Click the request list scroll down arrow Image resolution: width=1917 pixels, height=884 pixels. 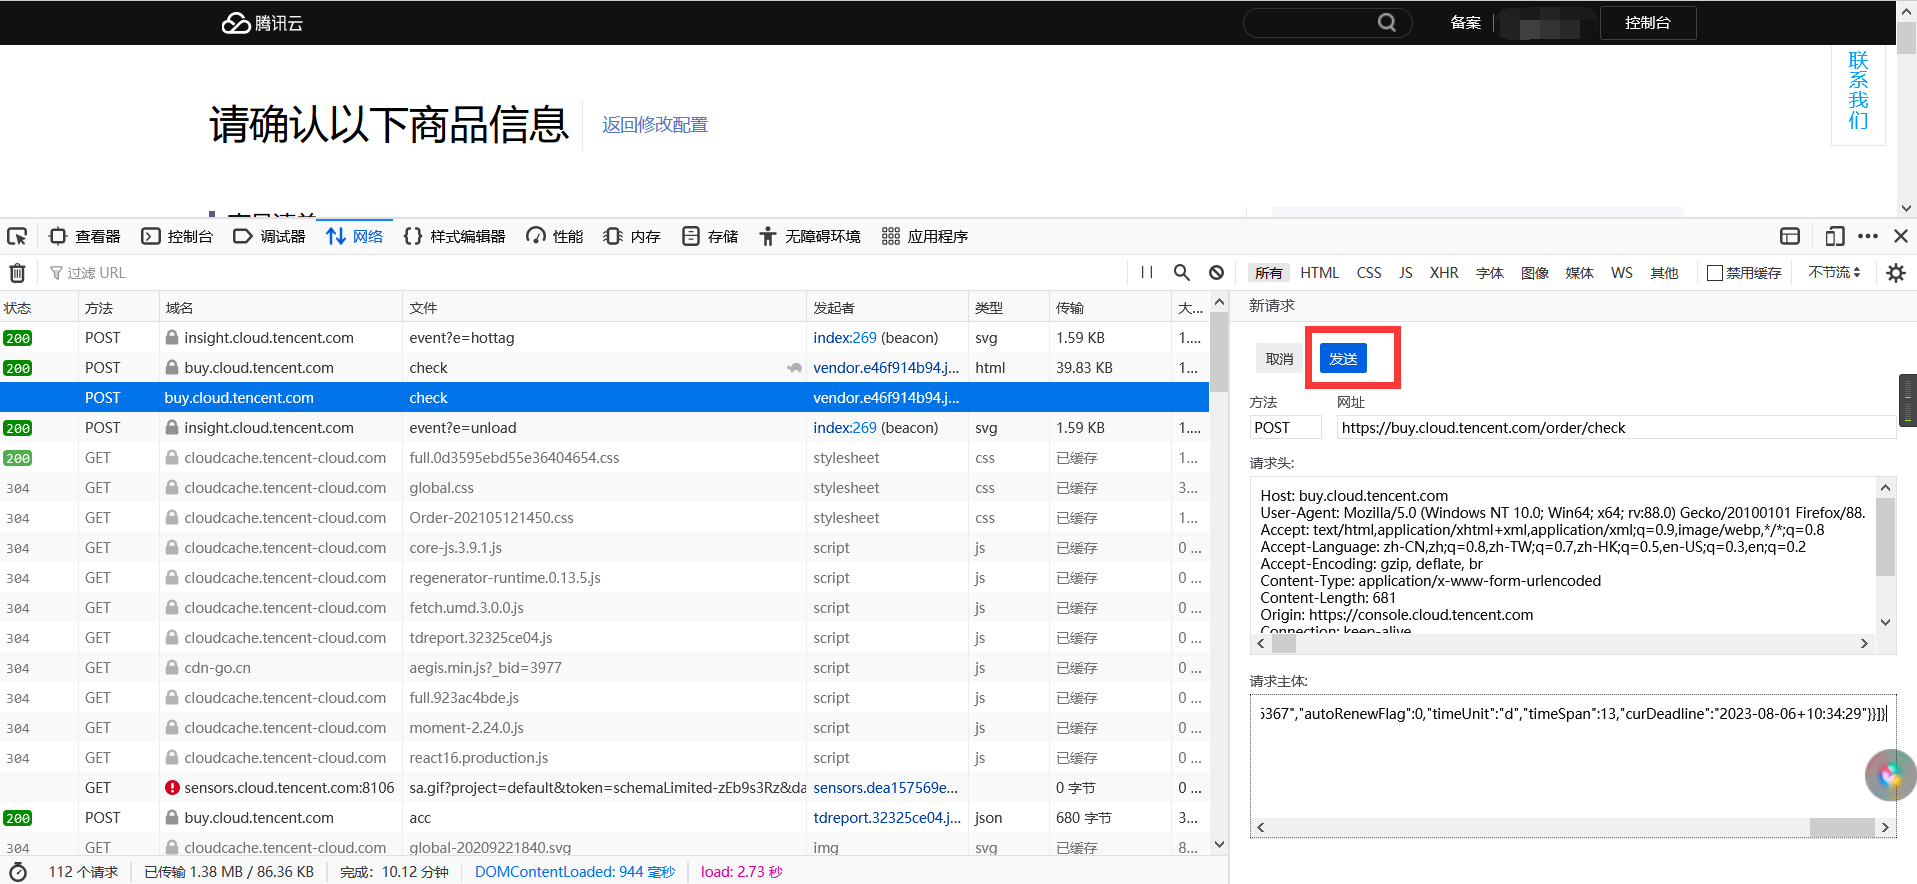(x=1219, y=845)
